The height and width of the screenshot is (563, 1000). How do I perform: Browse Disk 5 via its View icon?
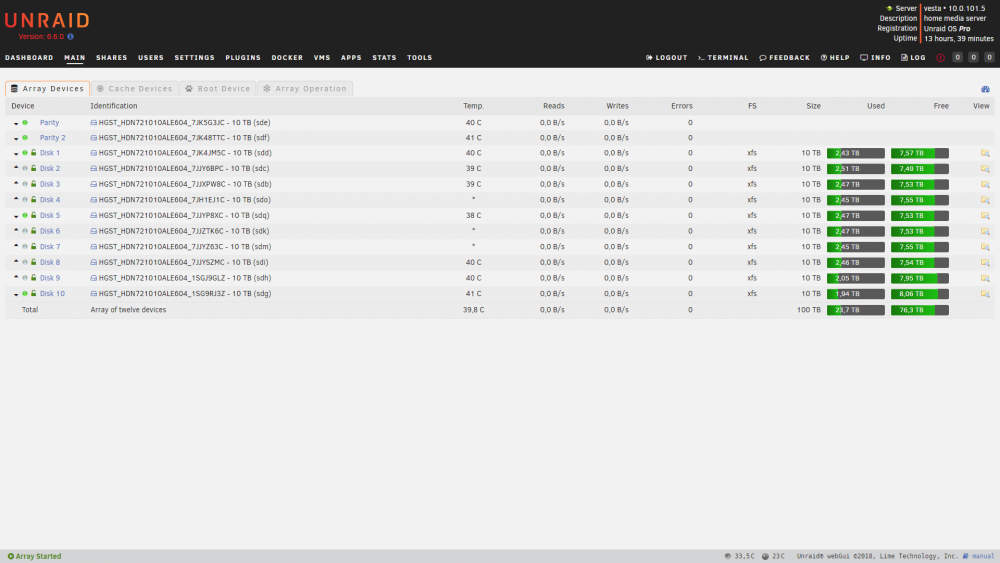pos(985,216)
